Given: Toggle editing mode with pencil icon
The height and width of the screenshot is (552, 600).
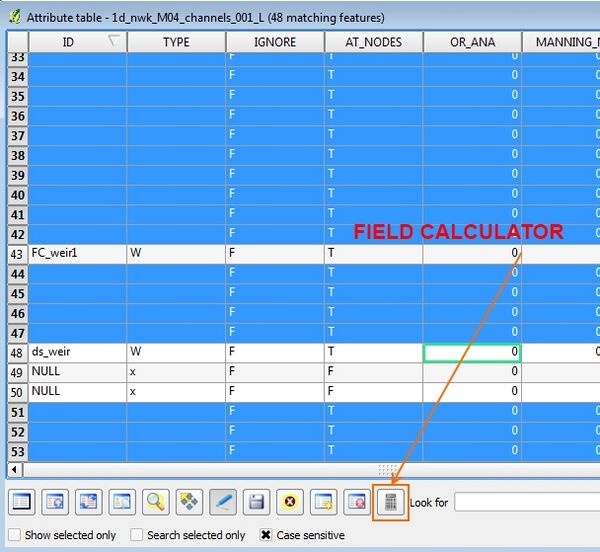Looking at the screenshot, I should (223, 502).
